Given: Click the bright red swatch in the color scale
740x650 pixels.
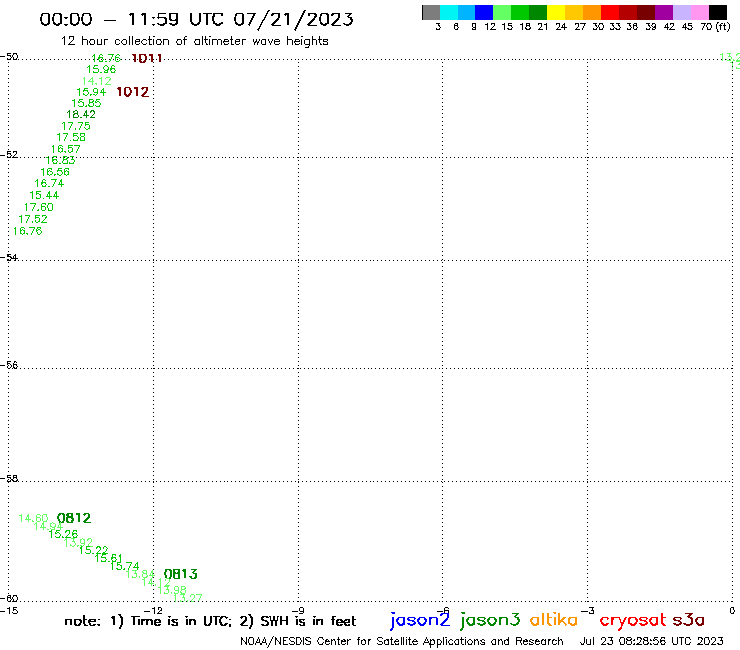Looking at the screenshot, I should [x=610, y=12].
